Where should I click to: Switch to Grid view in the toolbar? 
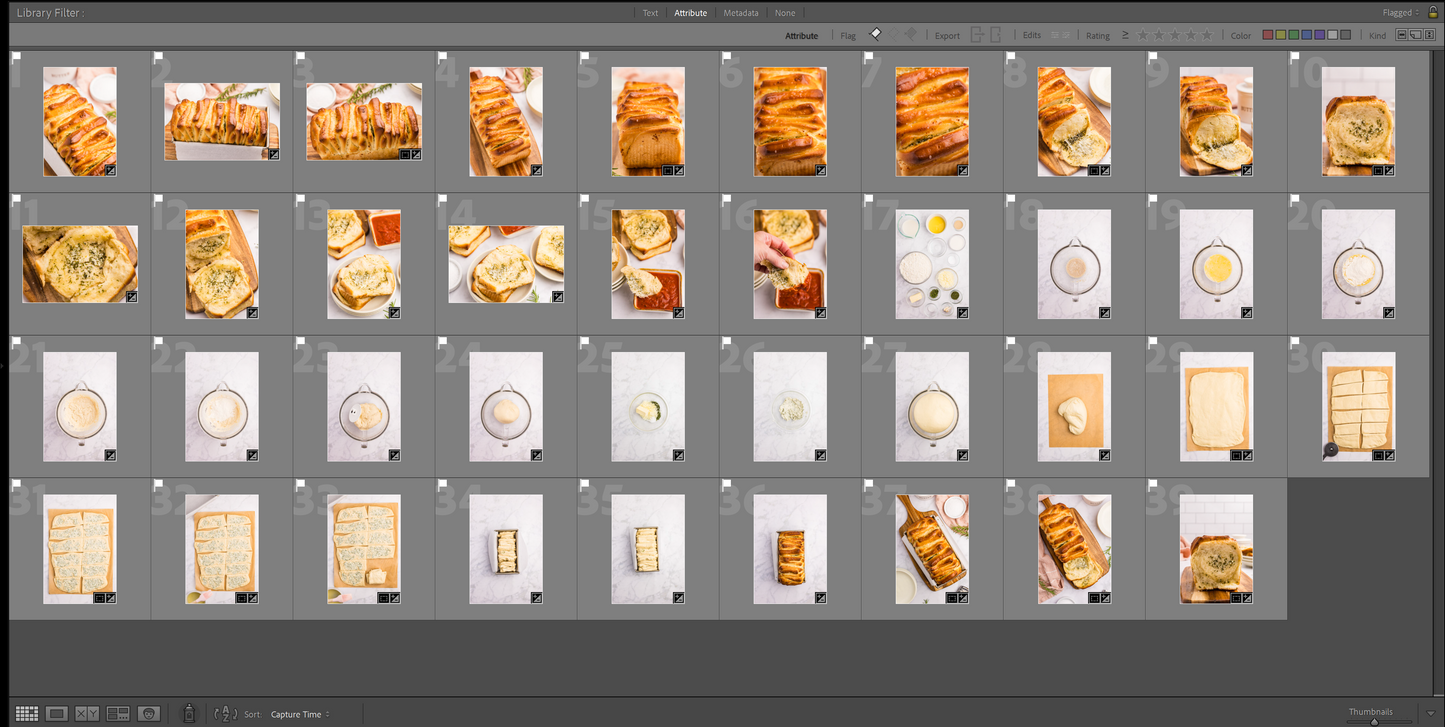(x=27, y=713)
